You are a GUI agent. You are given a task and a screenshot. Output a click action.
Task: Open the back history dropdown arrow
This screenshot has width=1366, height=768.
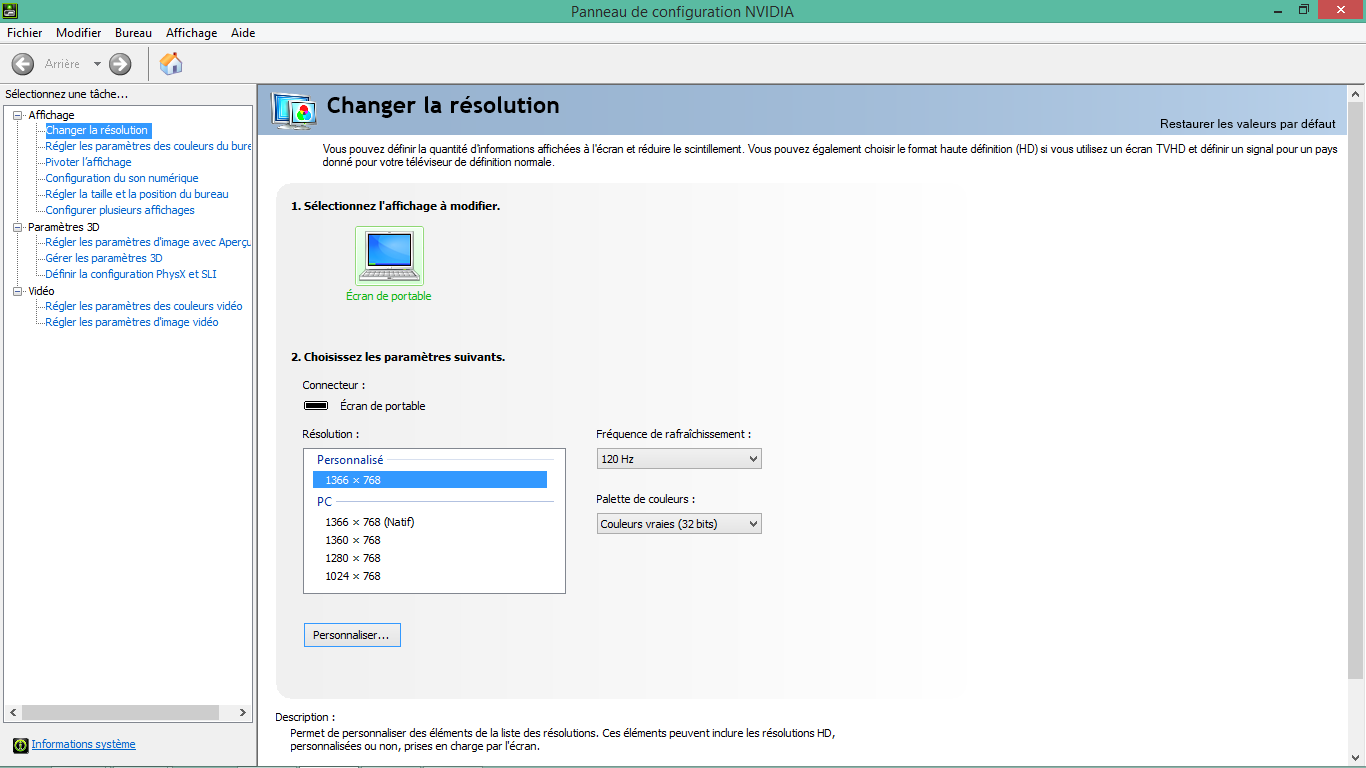(x=97, y=64)
